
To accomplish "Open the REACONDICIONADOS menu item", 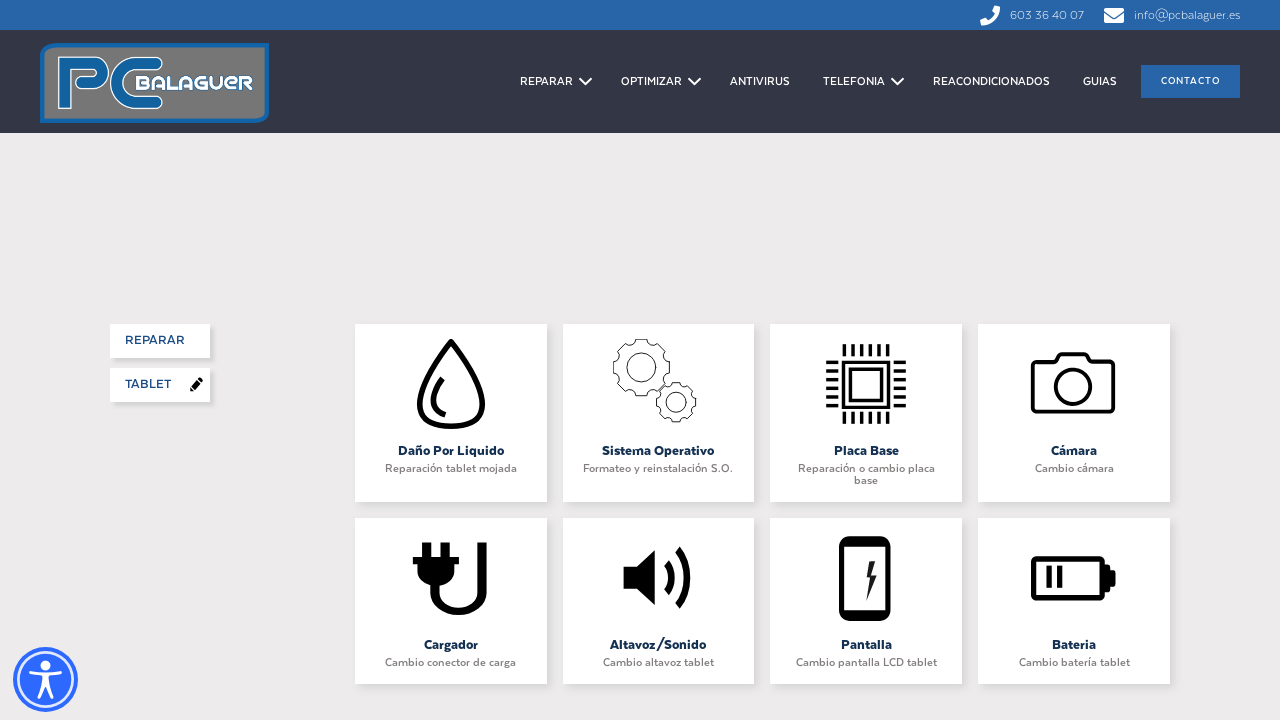I will coord(991,81).
